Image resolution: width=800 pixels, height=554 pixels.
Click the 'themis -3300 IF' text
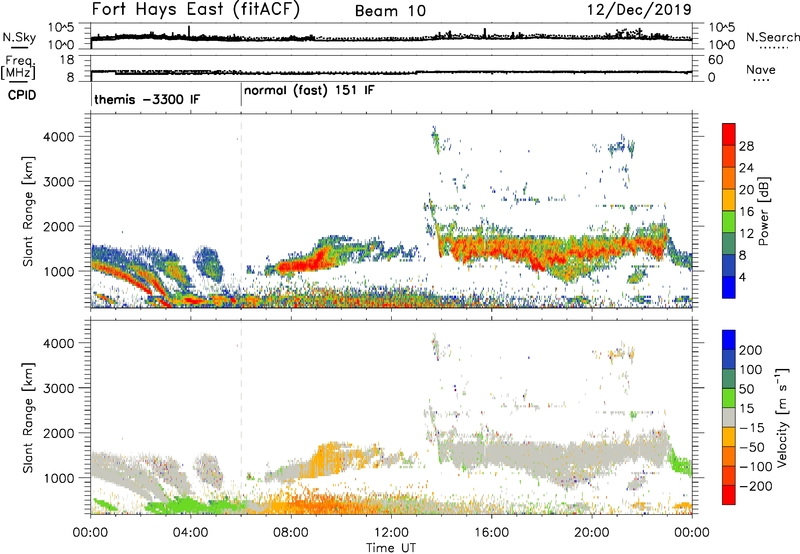147,99
